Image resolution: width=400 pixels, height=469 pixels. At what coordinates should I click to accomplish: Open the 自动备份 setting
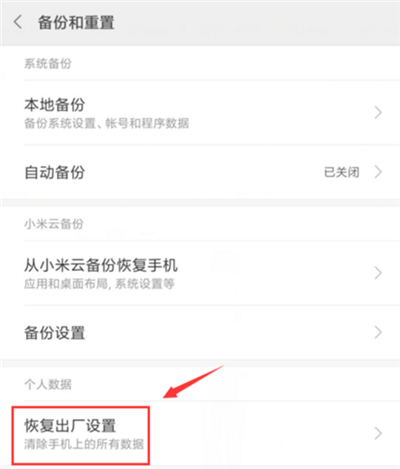pos(200,172)
